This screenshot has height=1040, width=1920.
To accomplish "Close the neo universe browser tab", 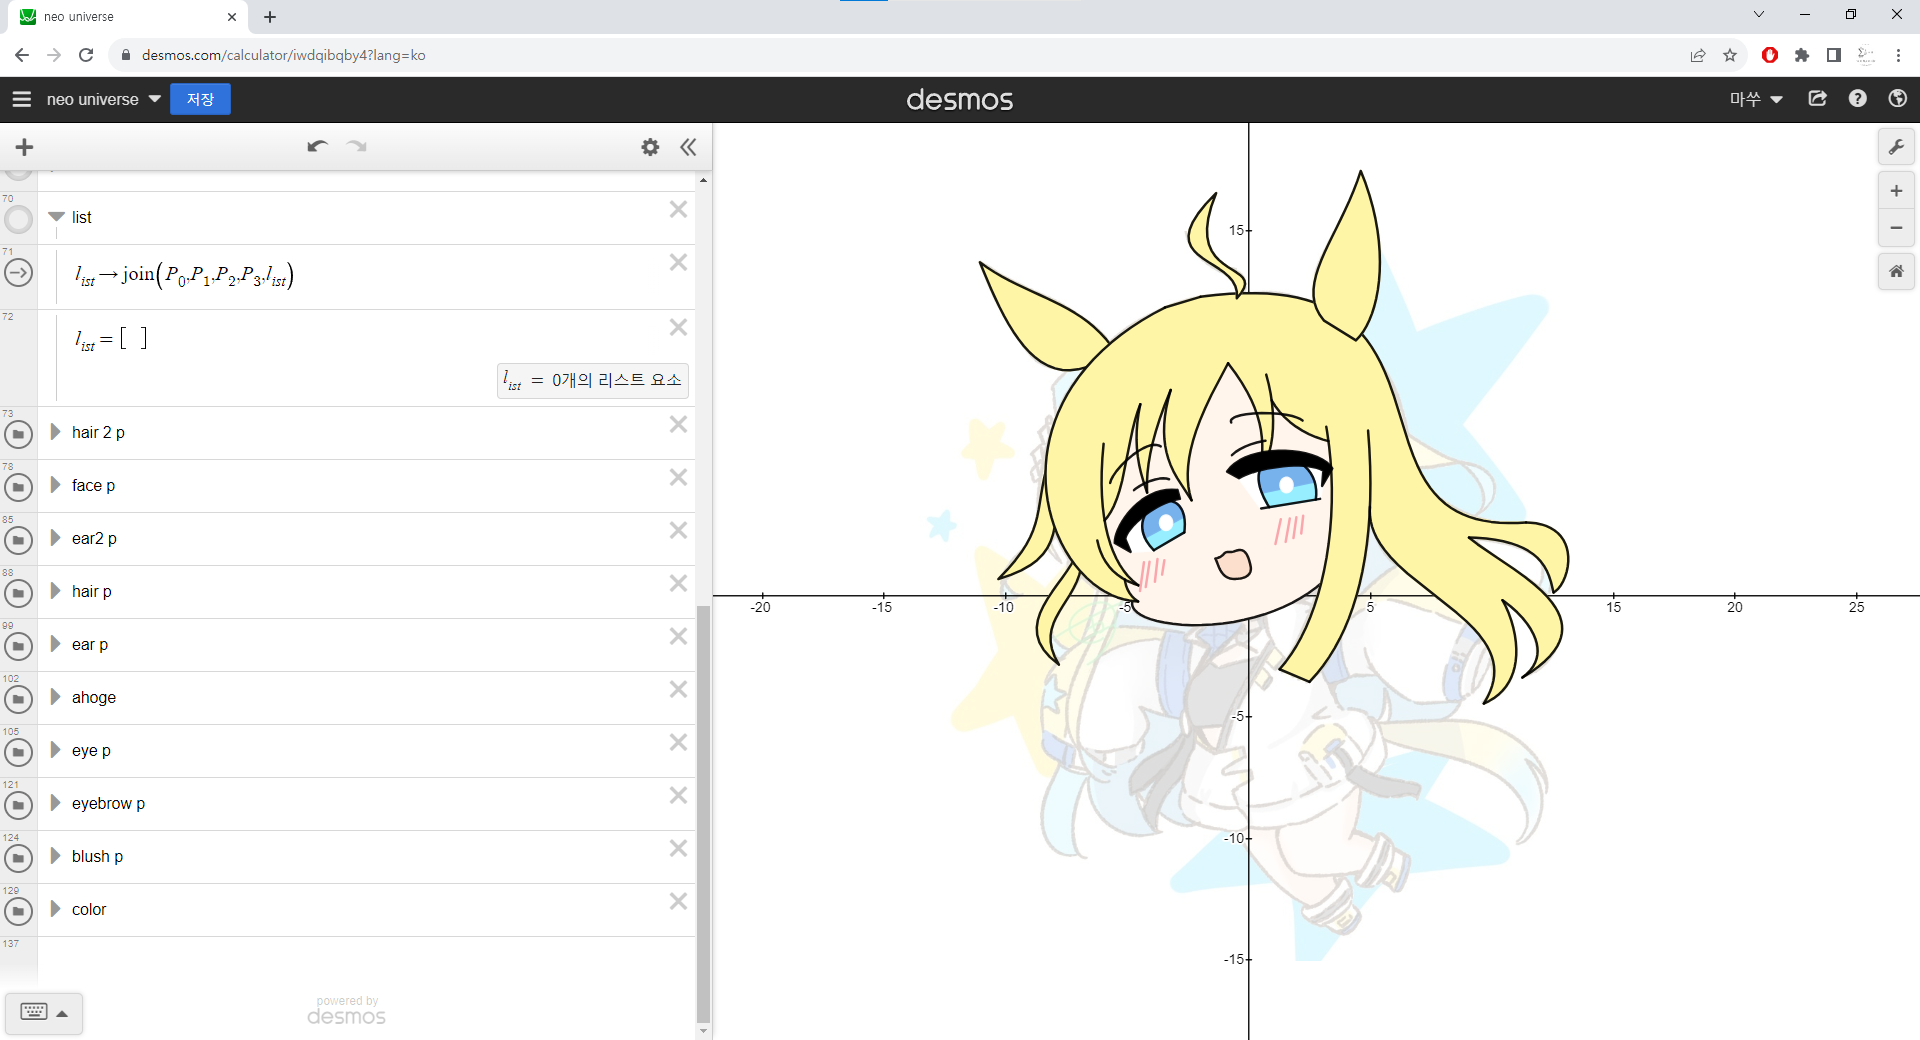I will point(232,17).
